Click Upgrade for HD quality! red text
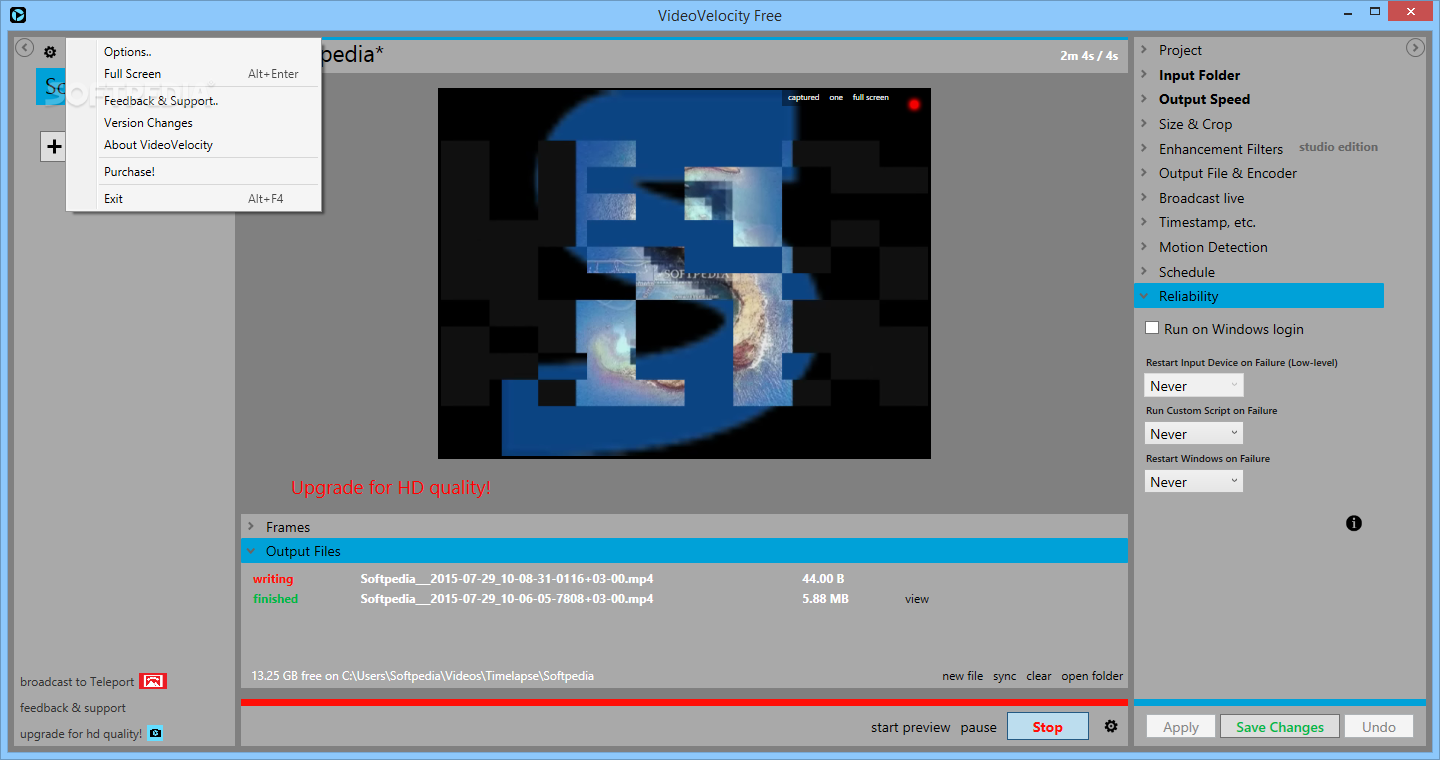The width and height of the screenshot is (1440, 760). tap(391, 488)
